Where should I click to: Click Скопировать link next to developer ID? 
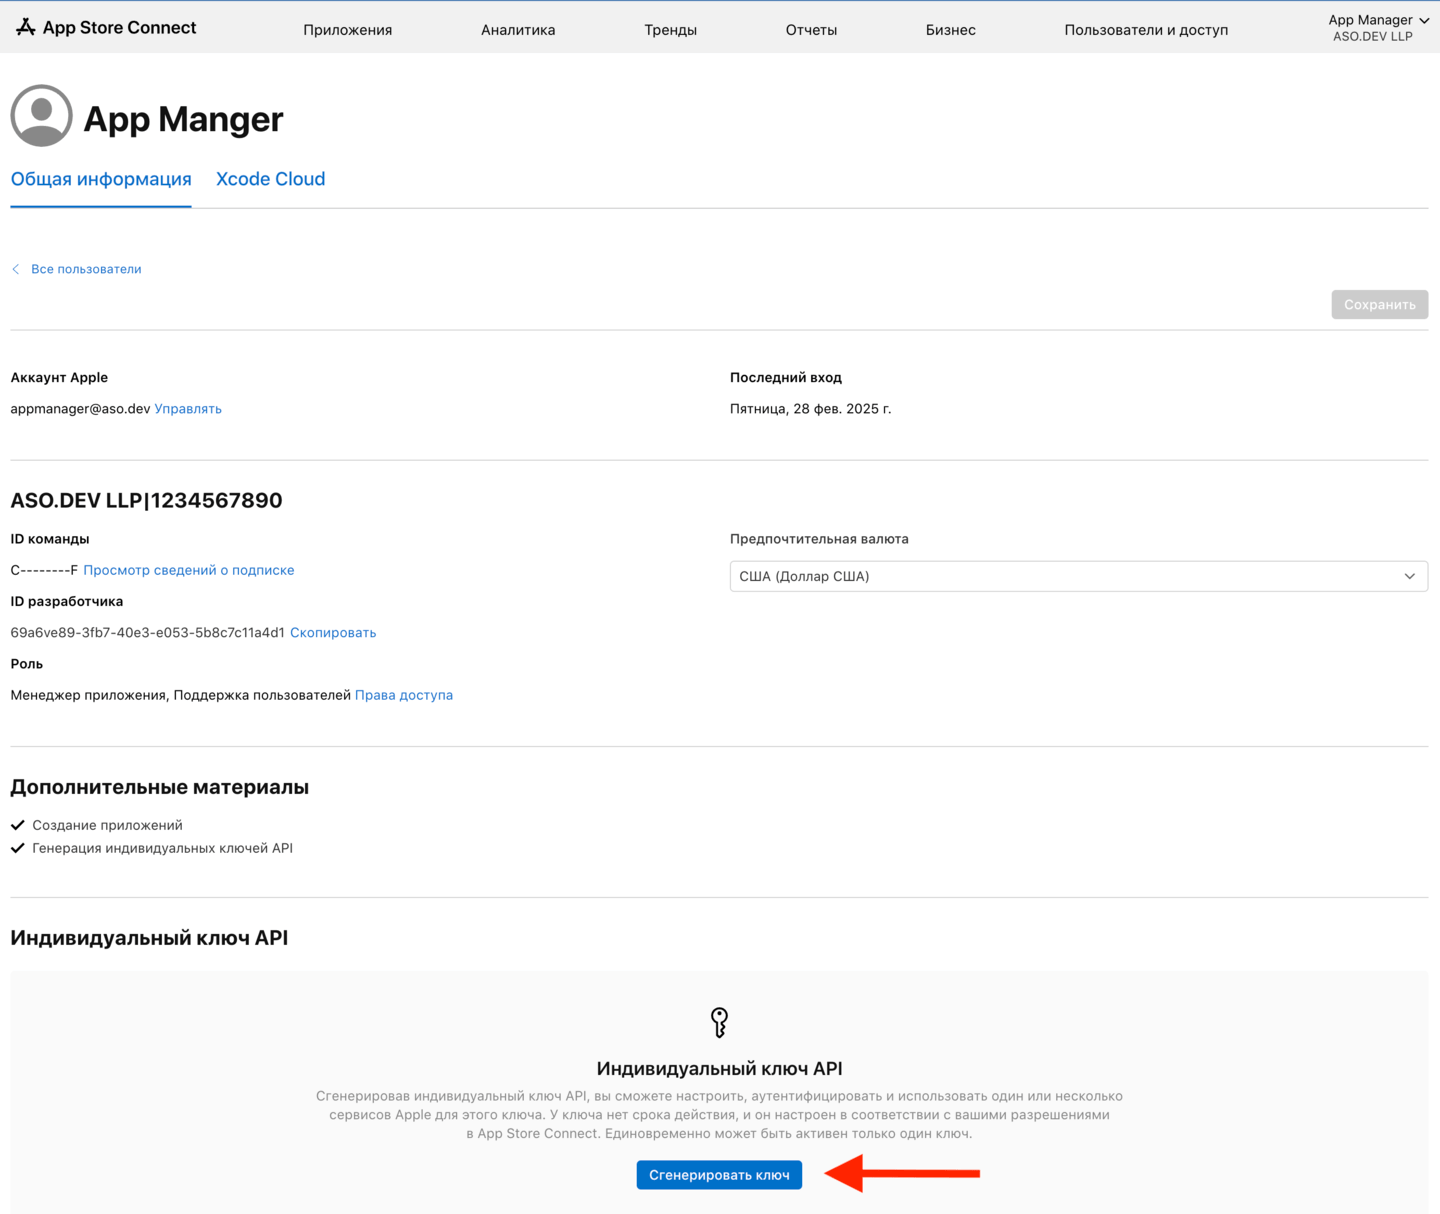[x=333, y=633]
